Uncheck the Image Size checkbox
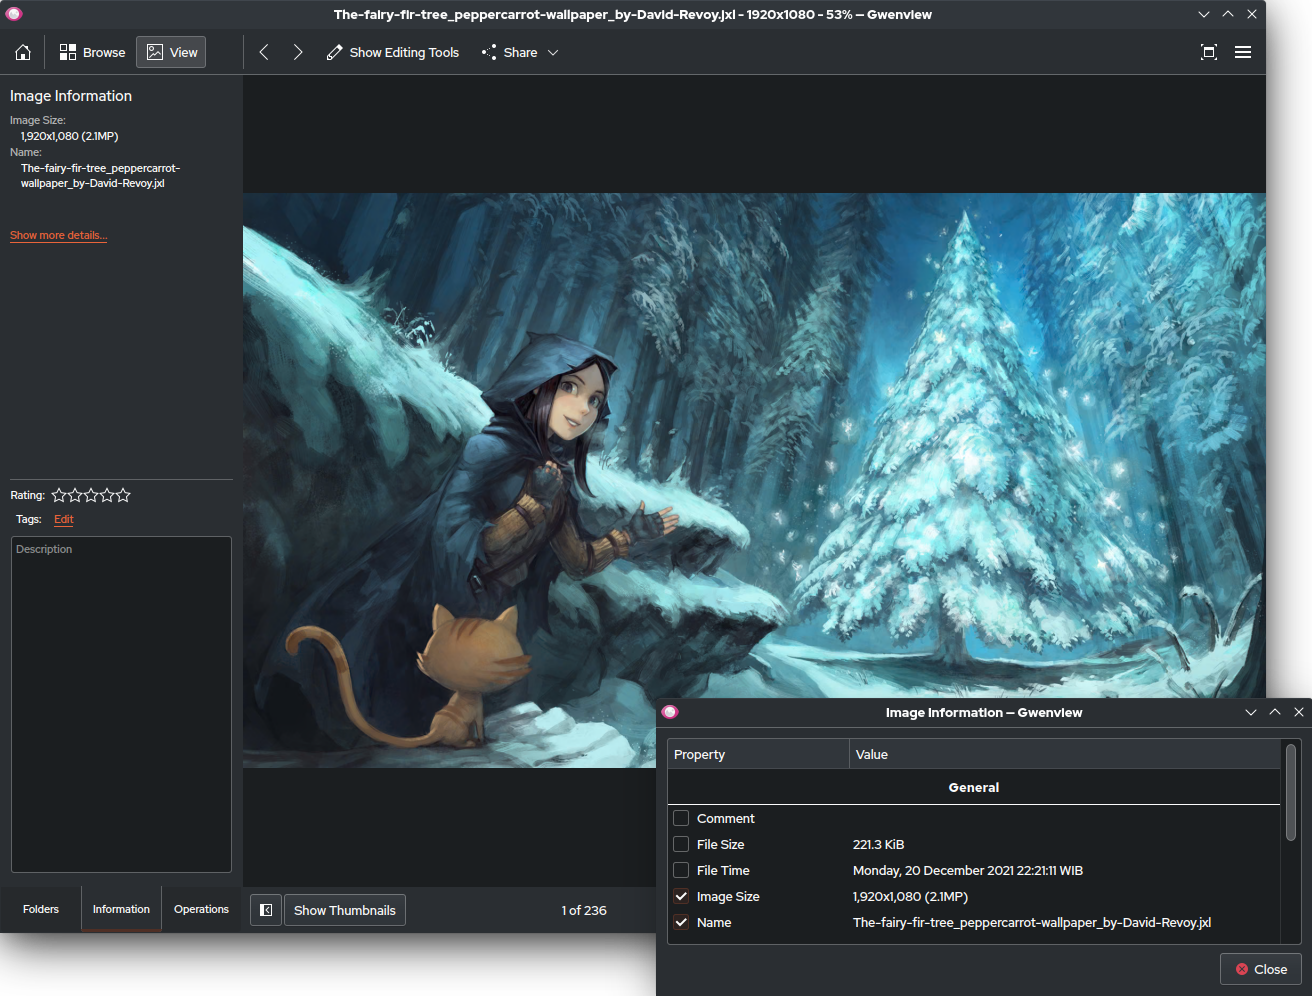The height and width of the screenshot is (996, 1312). click(681, 896)
